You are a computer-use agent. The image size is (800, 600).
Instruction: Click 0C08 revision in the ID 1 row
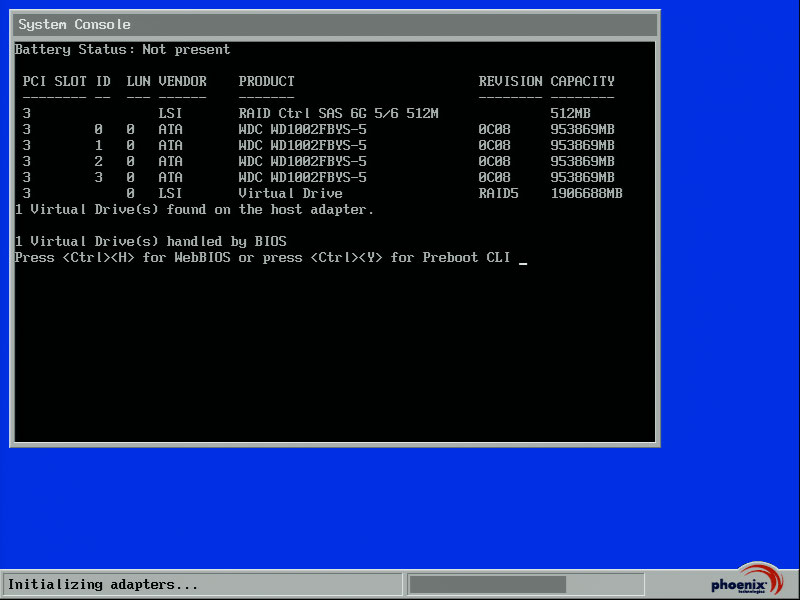494,145
